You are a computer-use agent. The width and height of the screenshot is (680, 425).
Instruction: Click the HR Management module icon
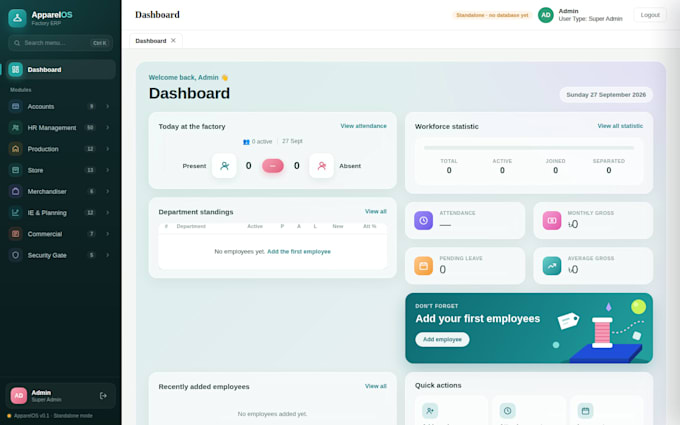pos(16,128)
